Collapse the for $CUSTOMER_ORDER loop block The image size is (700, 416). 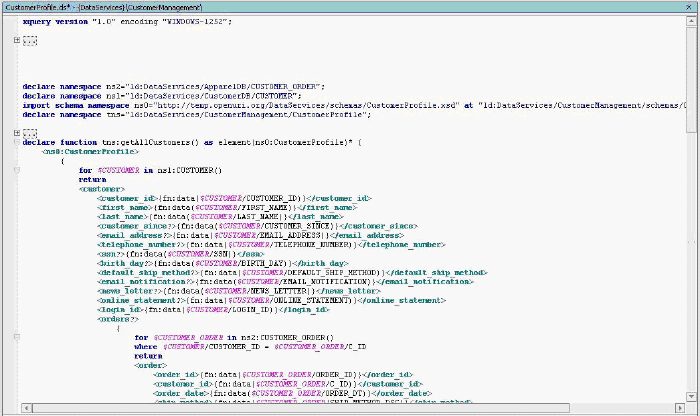click(17, 337)
